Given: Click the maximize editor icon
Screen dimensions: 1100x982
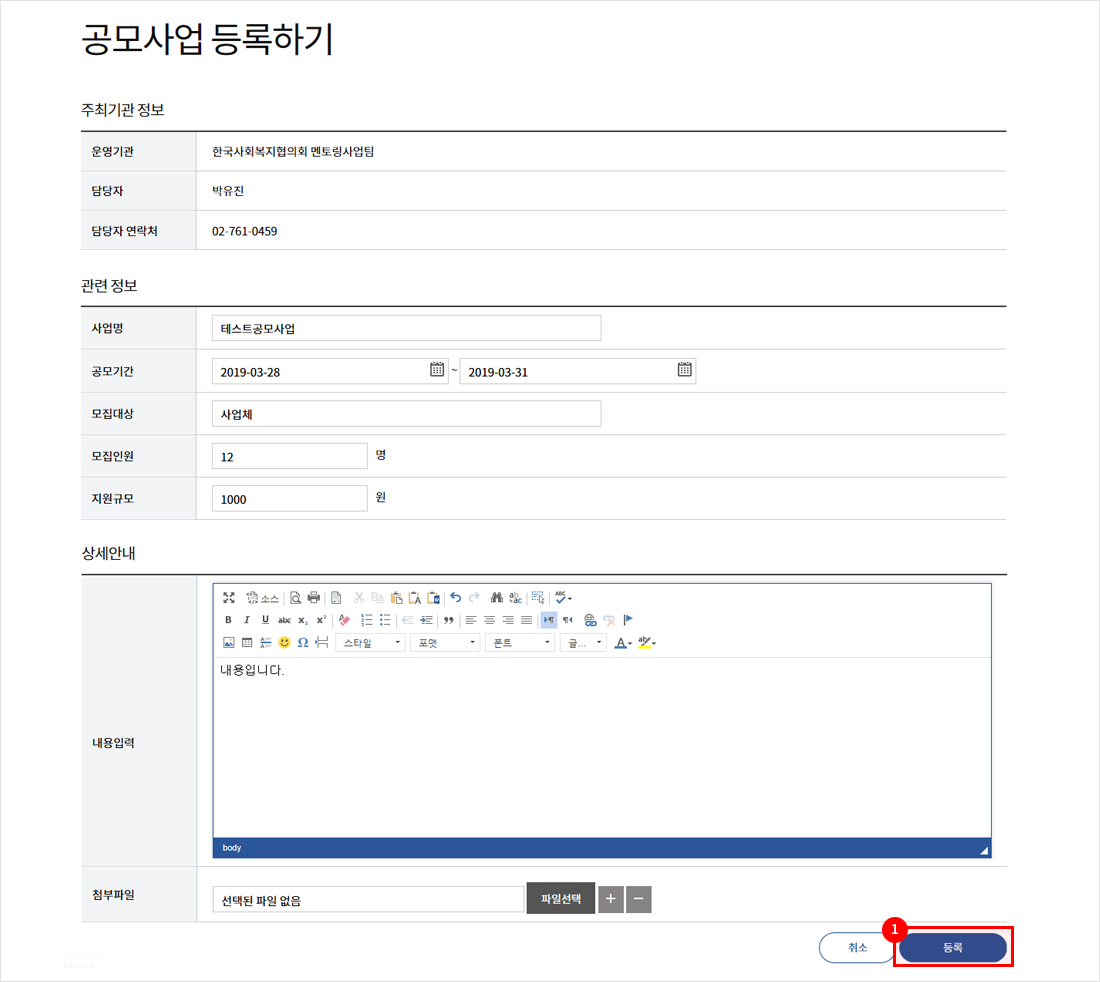Looking at the screenshot, I should coord(229,598).
